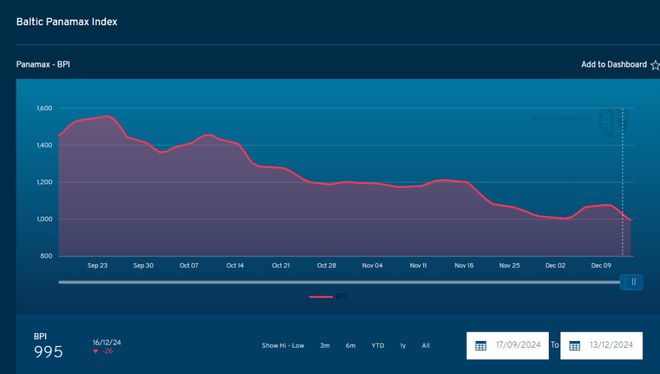Image resolution: width=660 pixels, height=374 pixels.
Task: Click the chart watermark logo
Action: pos(613,122)
